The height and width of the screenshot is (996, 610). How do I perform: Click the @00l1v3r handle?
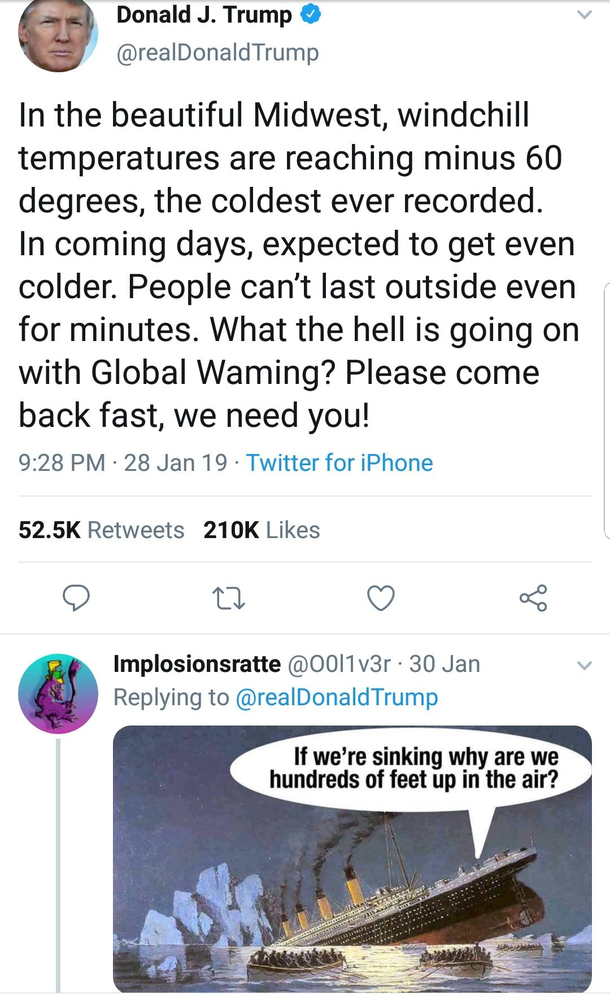point(339,664)
